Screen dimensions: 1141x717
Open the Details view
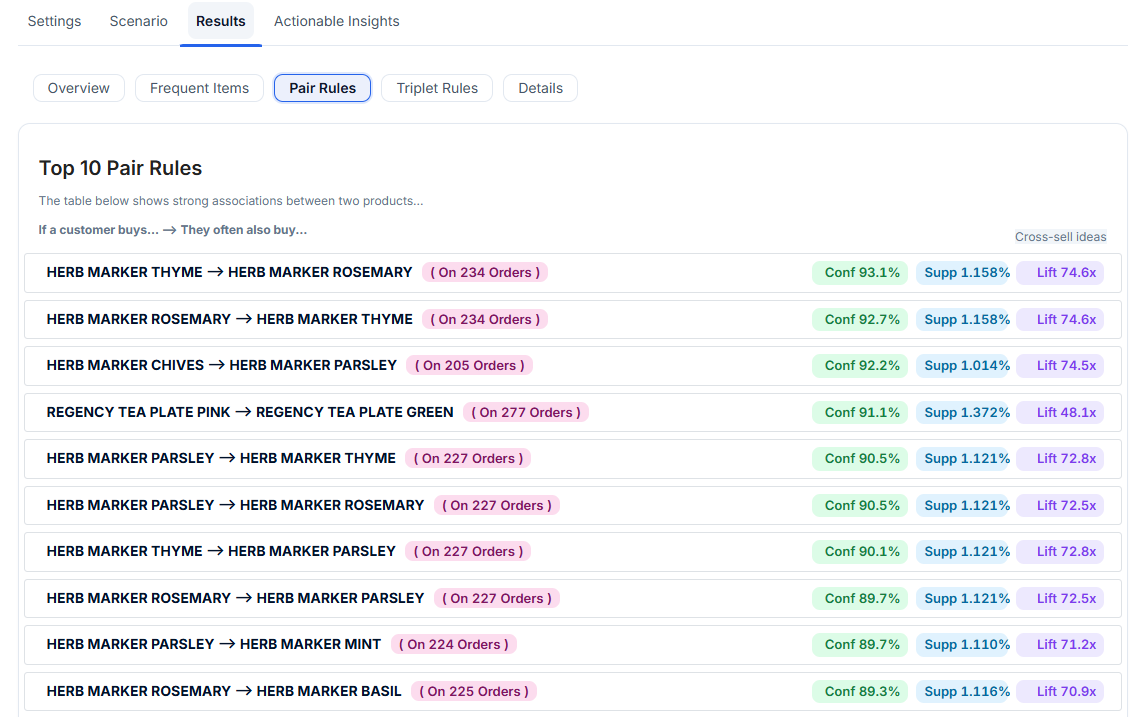(540, 88)
